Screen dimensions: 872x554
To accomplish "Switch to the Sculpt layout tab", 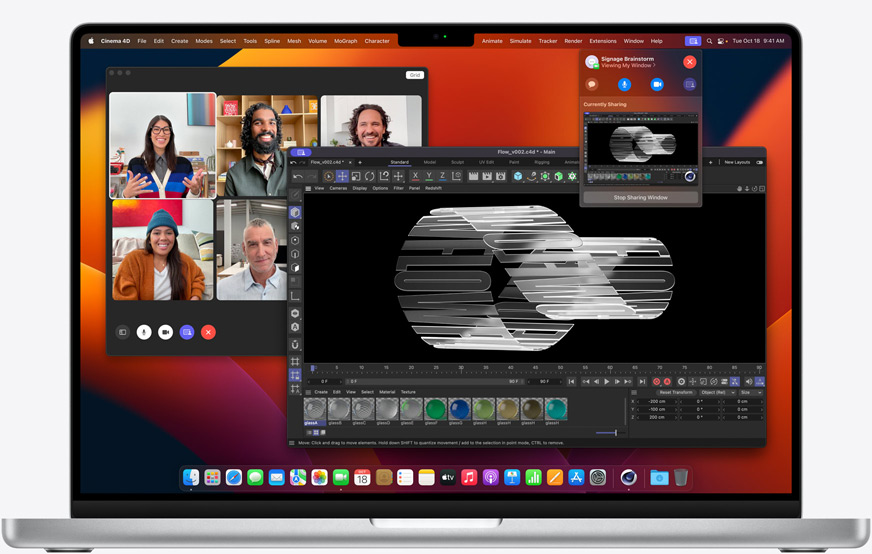I will pos(458,162).
